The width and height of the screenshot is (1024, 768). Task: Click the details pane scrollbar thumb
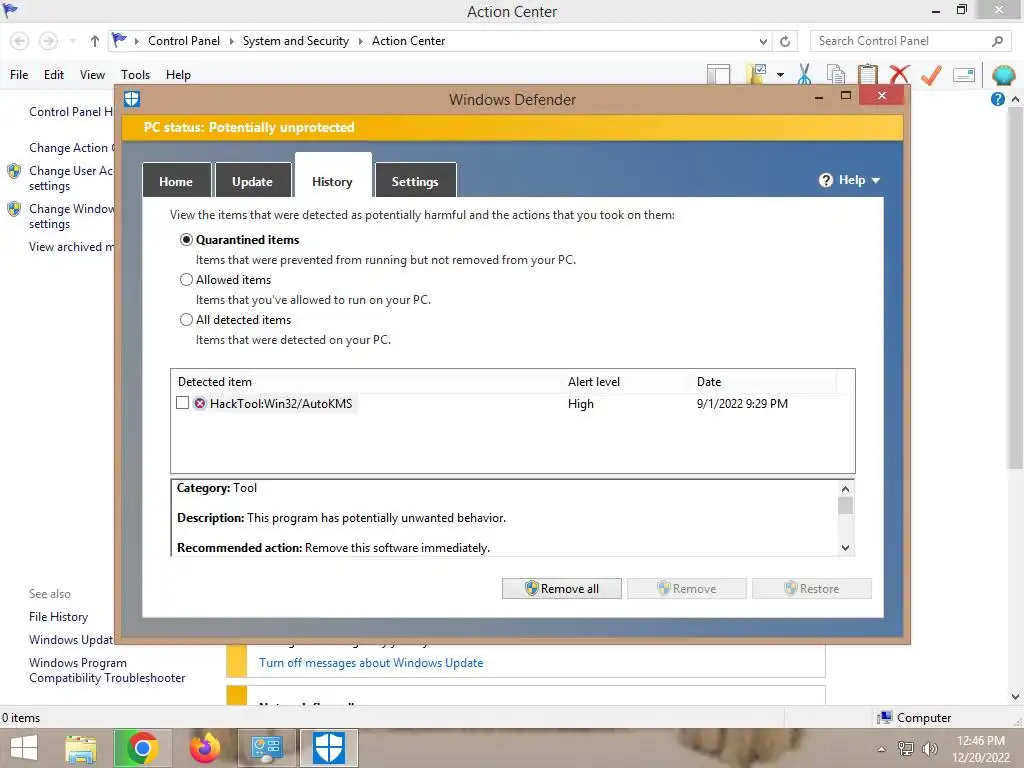point(845,506)
